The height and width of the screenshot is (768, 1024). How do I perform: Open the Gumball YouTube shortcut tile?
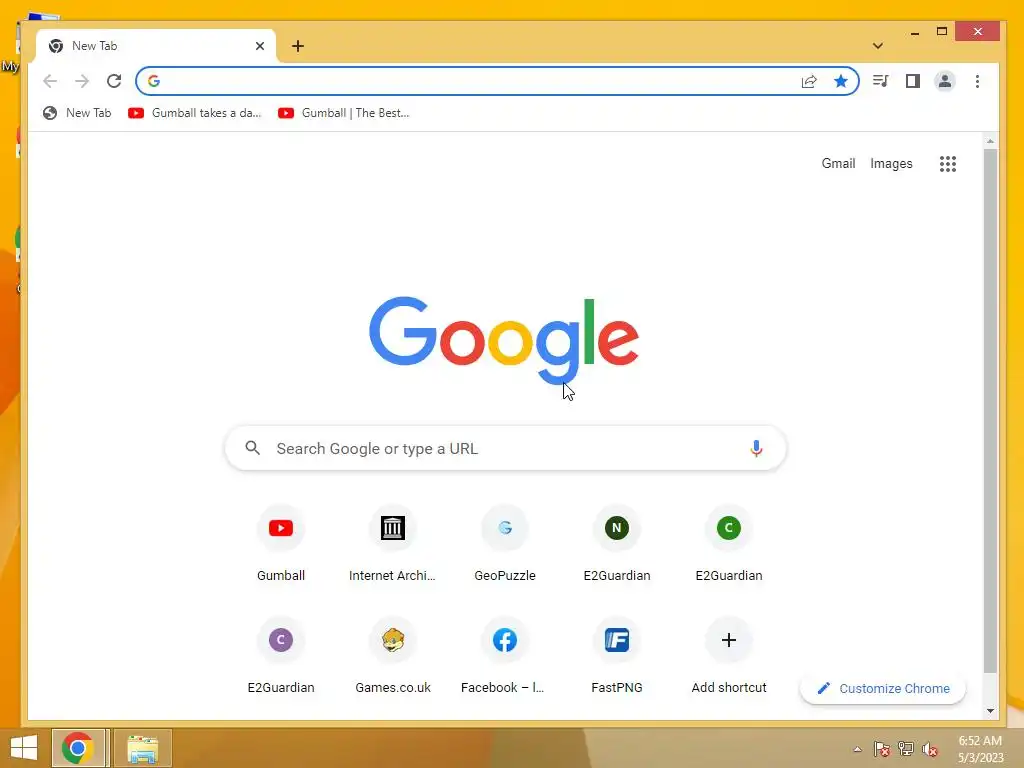[x=281, y=544]
